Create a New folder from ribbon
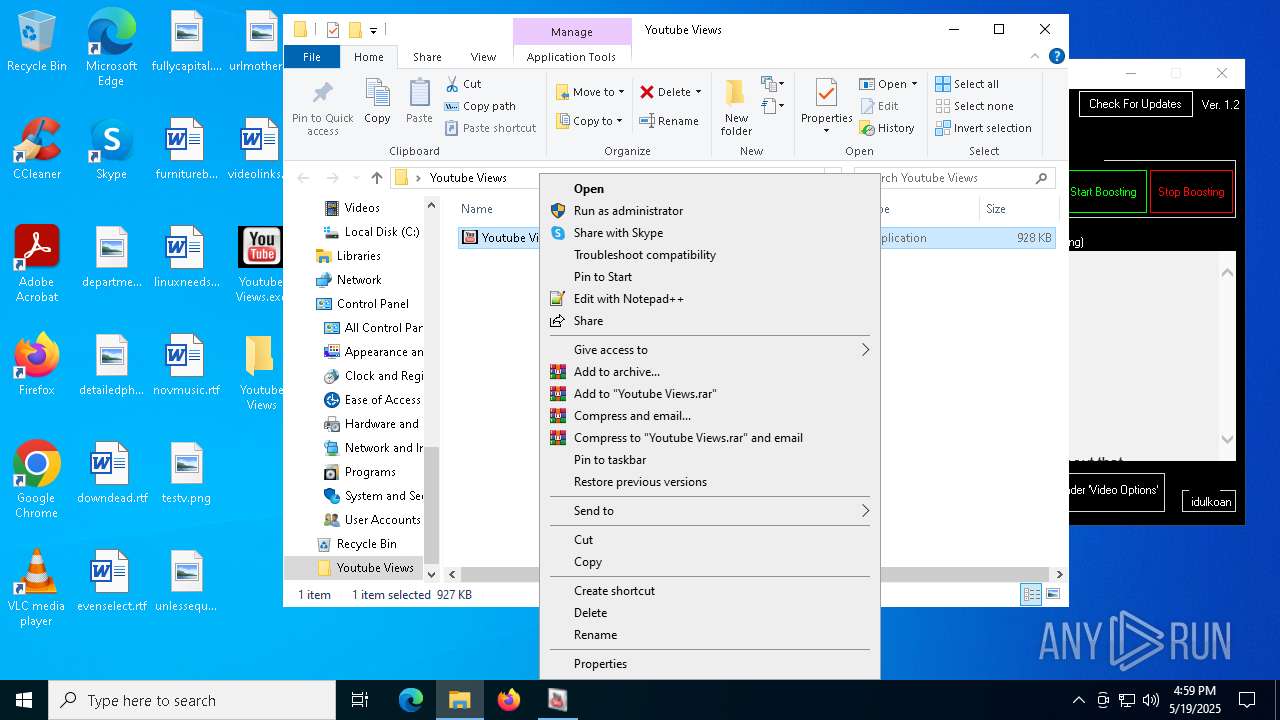Viewport: 1280px width, 720px height. pos(736,108)
